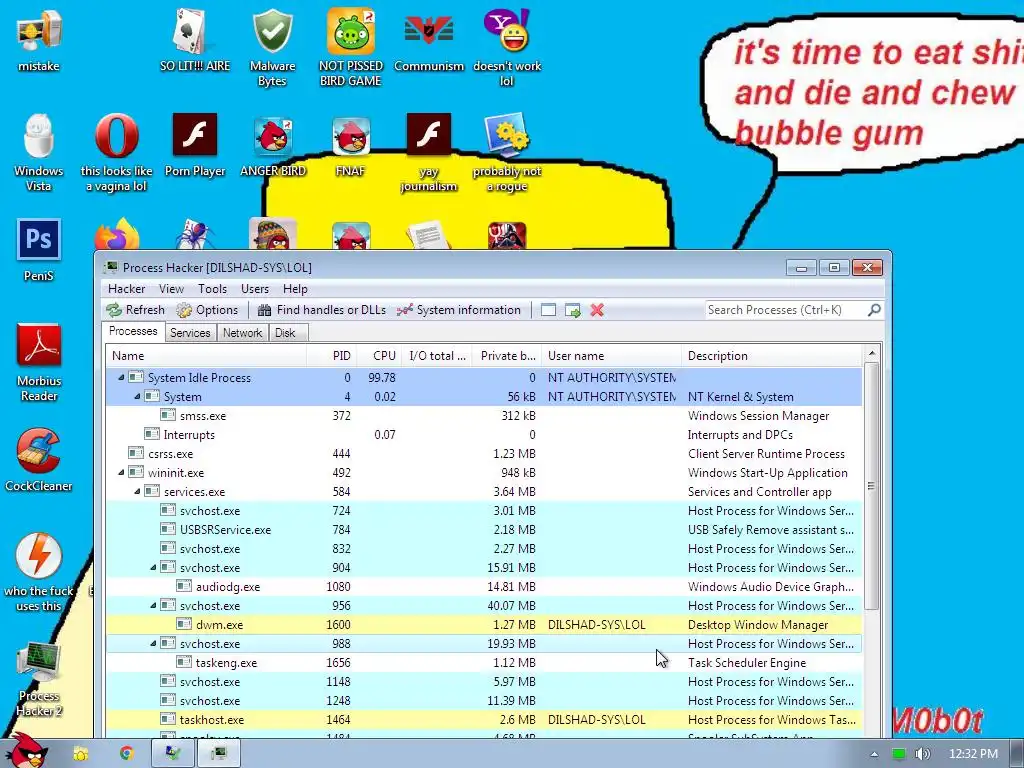The height and width of the screenshot is (768, 1024).
Task: Sort by the CPU column header
Action: [x=379, y=356]
